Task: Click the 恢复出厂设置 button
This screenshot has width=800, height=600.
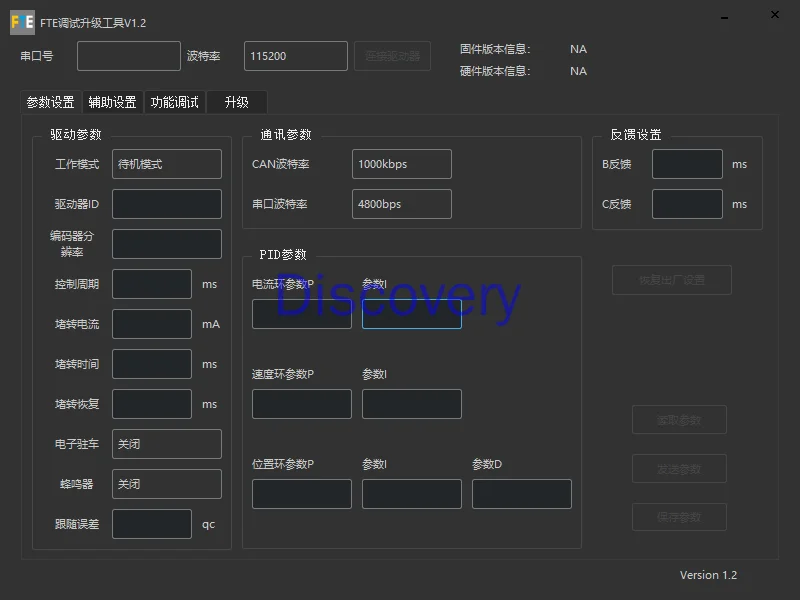Action: pos(672,280)
